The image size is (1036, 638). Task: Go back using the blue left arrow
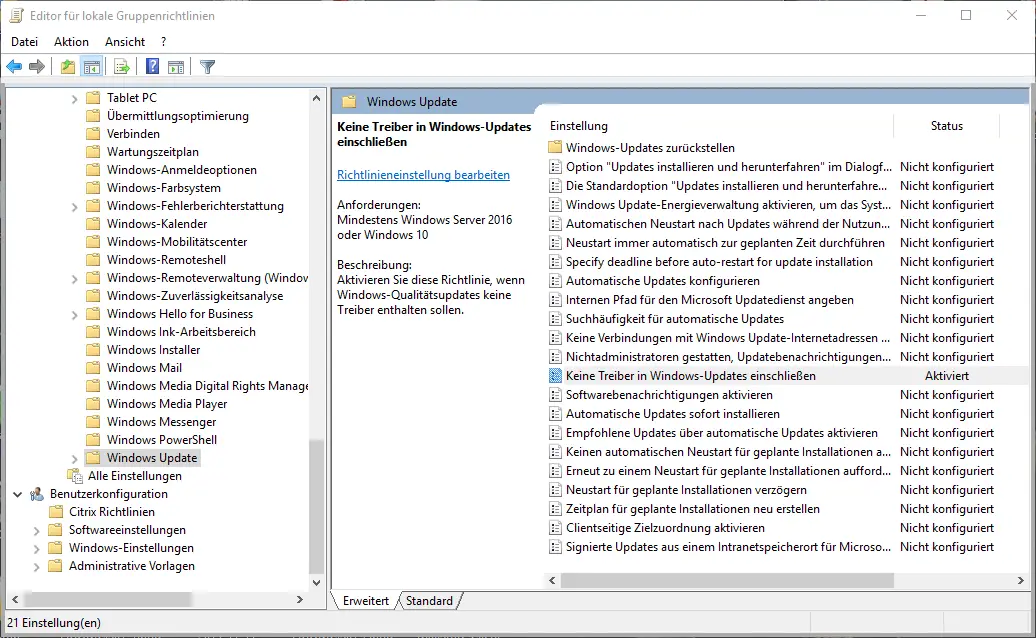click(14, 66)
